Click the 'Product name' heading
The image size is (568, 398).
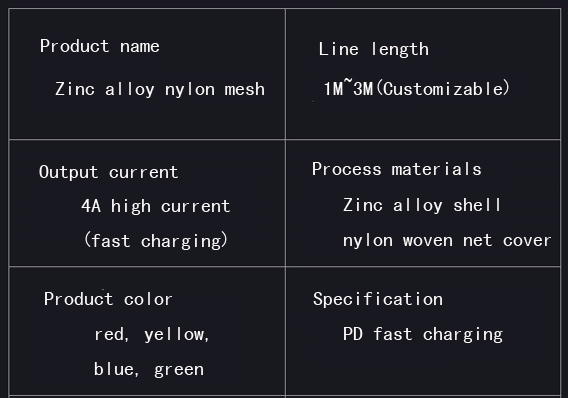click(100, 46)
